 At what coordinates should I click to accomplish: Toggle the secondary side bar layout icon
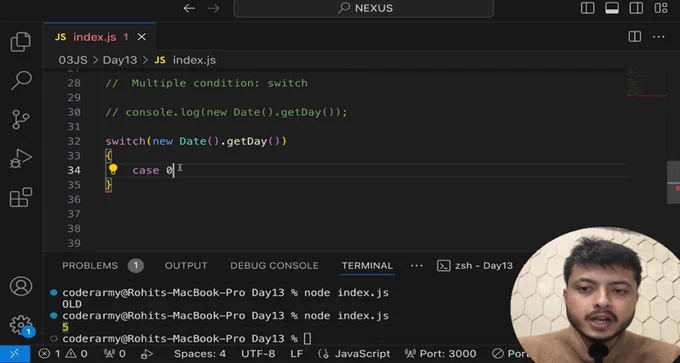point(636,8)
